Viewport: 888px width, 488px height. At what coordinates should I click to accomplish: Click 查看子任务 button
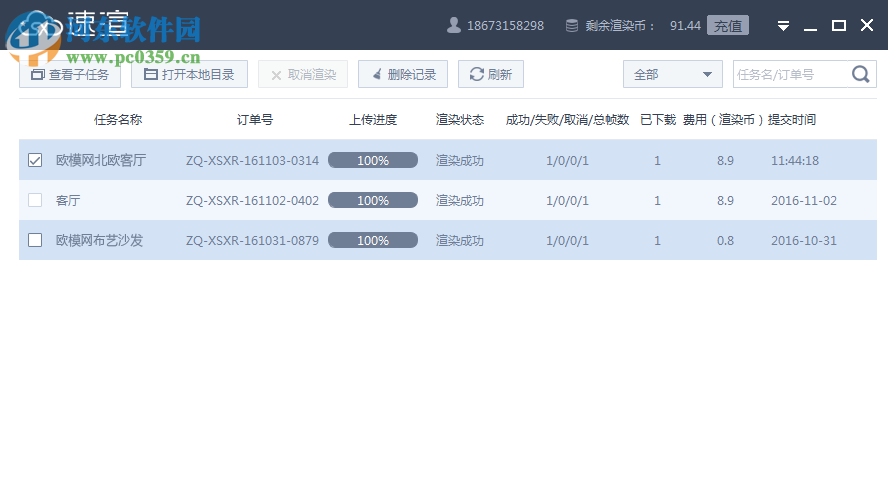point(70,74)
